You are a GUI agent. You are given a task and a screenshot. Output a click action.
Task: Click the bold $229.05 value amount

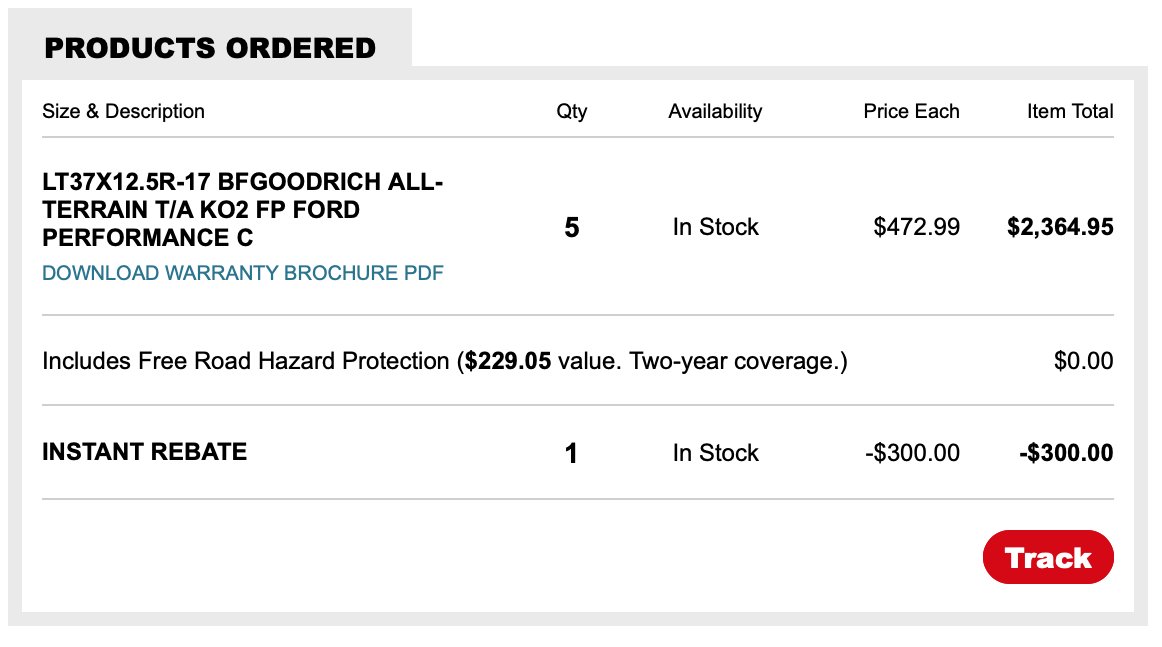pyautogui.click(x=508, y=361)
